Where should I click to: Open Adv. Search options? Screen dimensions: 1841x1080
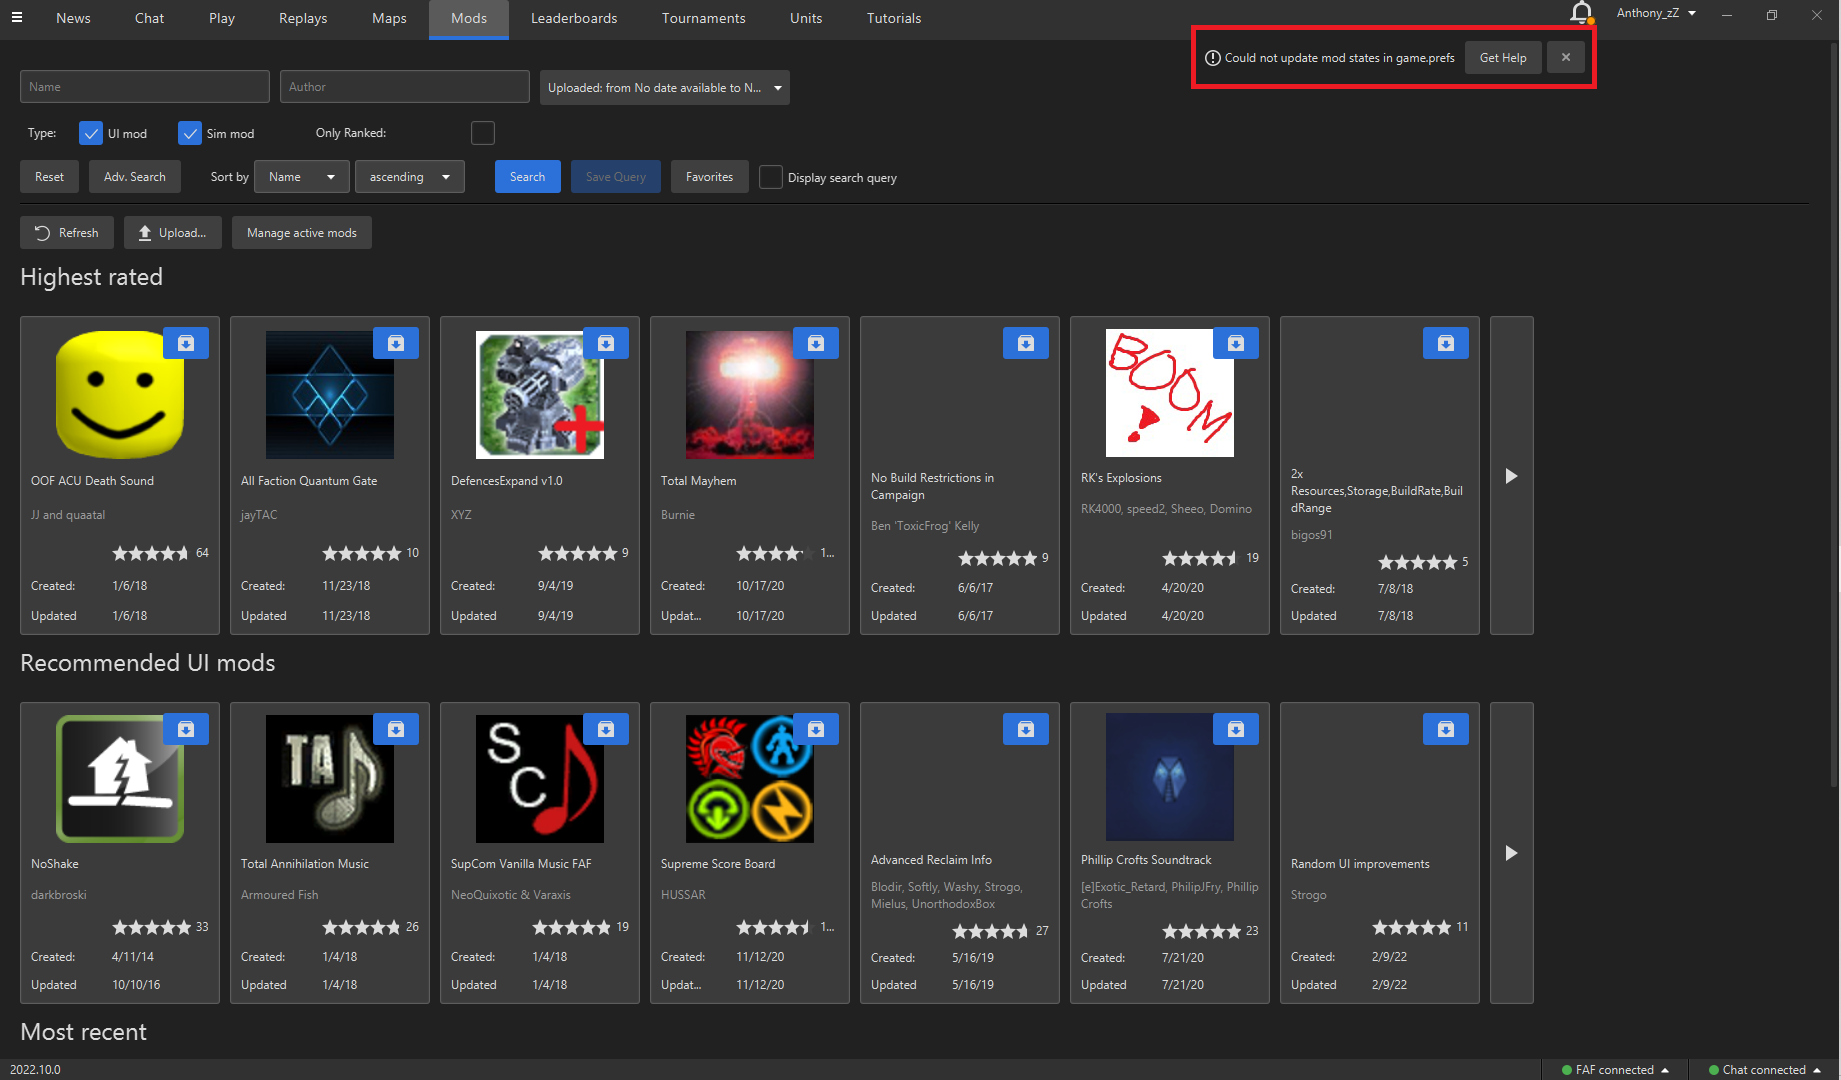pos(135,177)
